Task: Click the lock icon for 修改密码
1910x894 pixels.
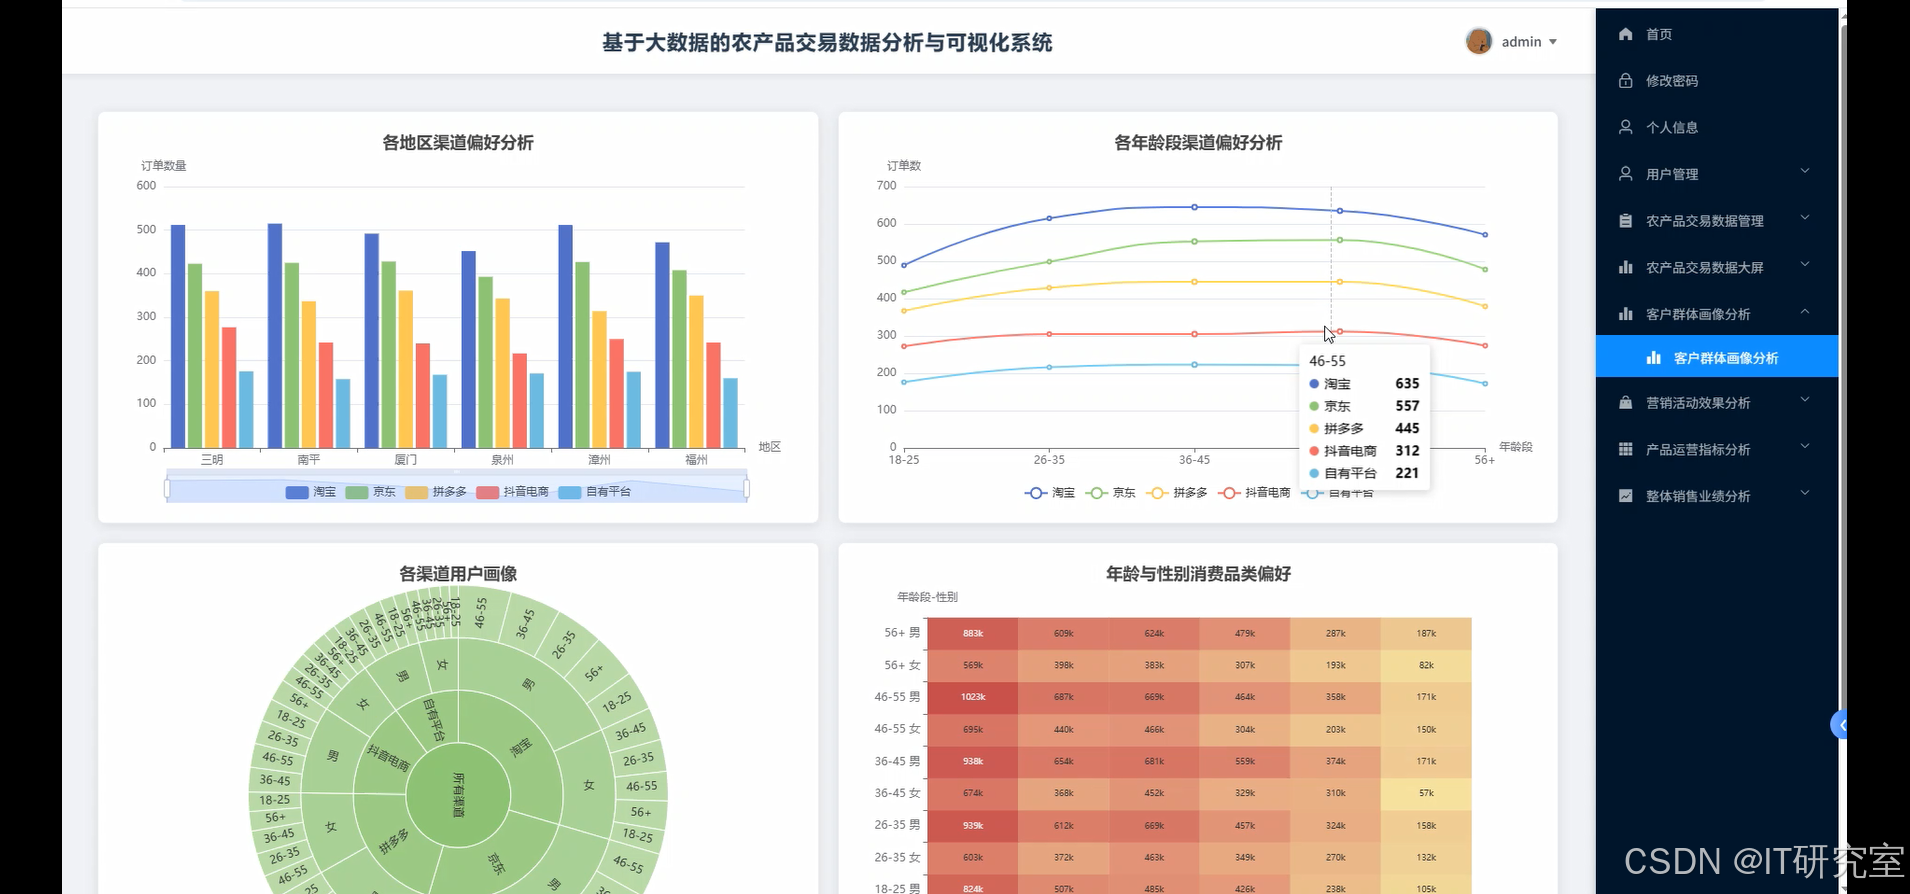Action: click(x=1625, y=80)
